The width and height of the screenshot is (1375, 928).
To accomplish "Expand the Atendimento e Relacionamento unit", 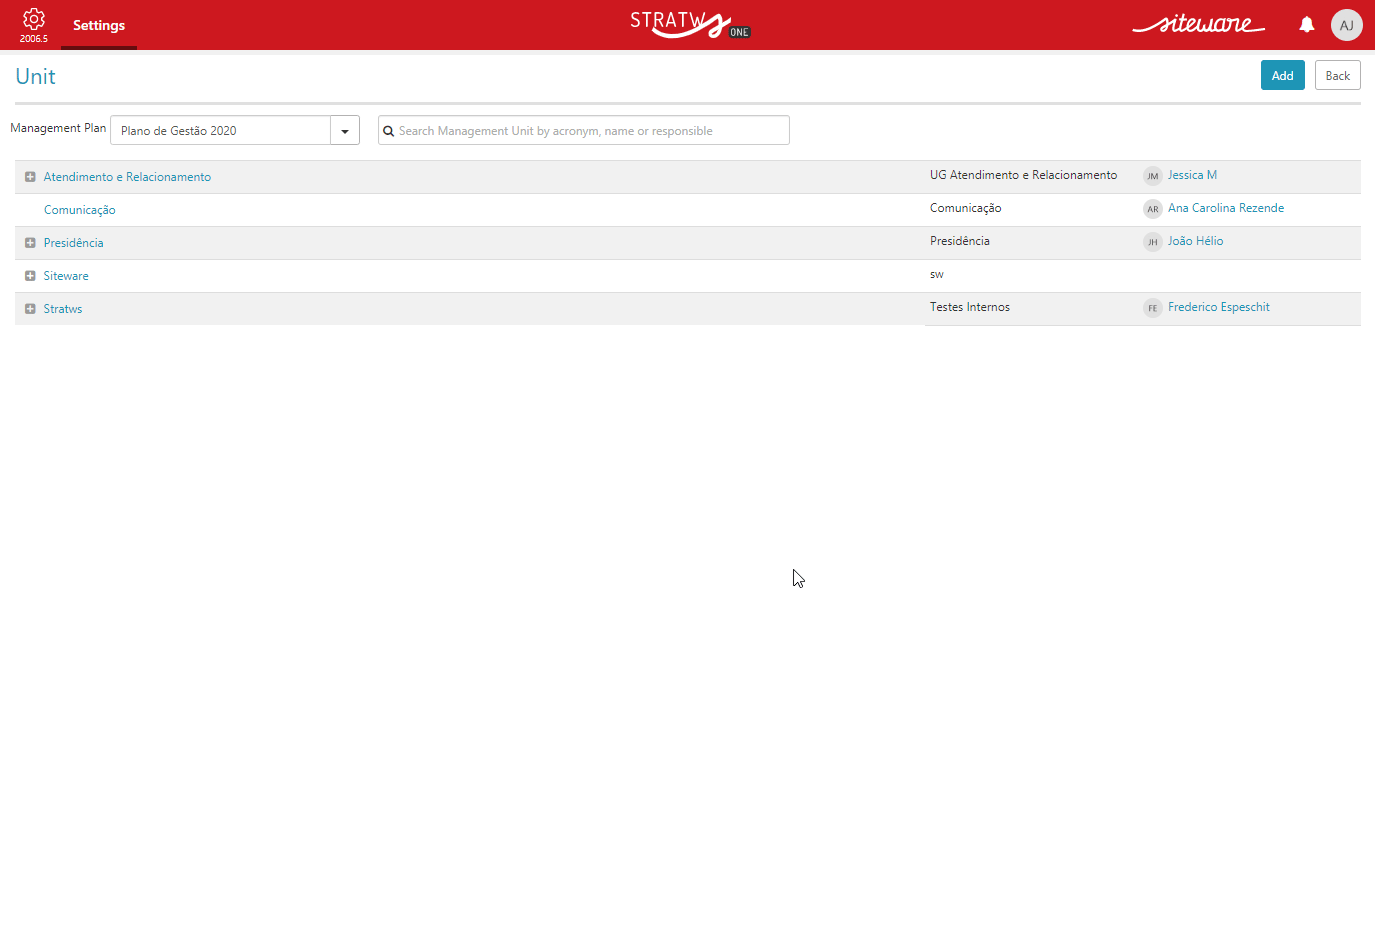I will click(x=30, y=177).
